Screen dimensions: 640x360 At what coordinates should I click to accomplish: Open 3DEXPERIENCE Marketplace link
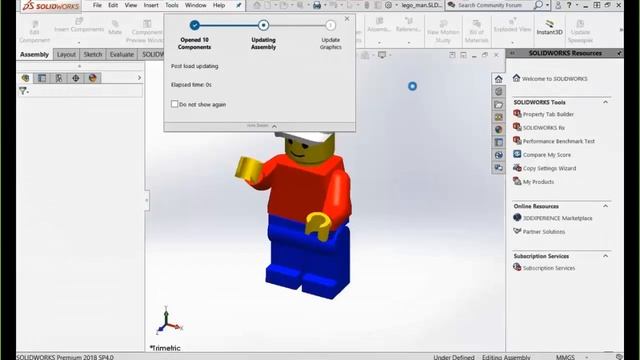pos(557,218)
